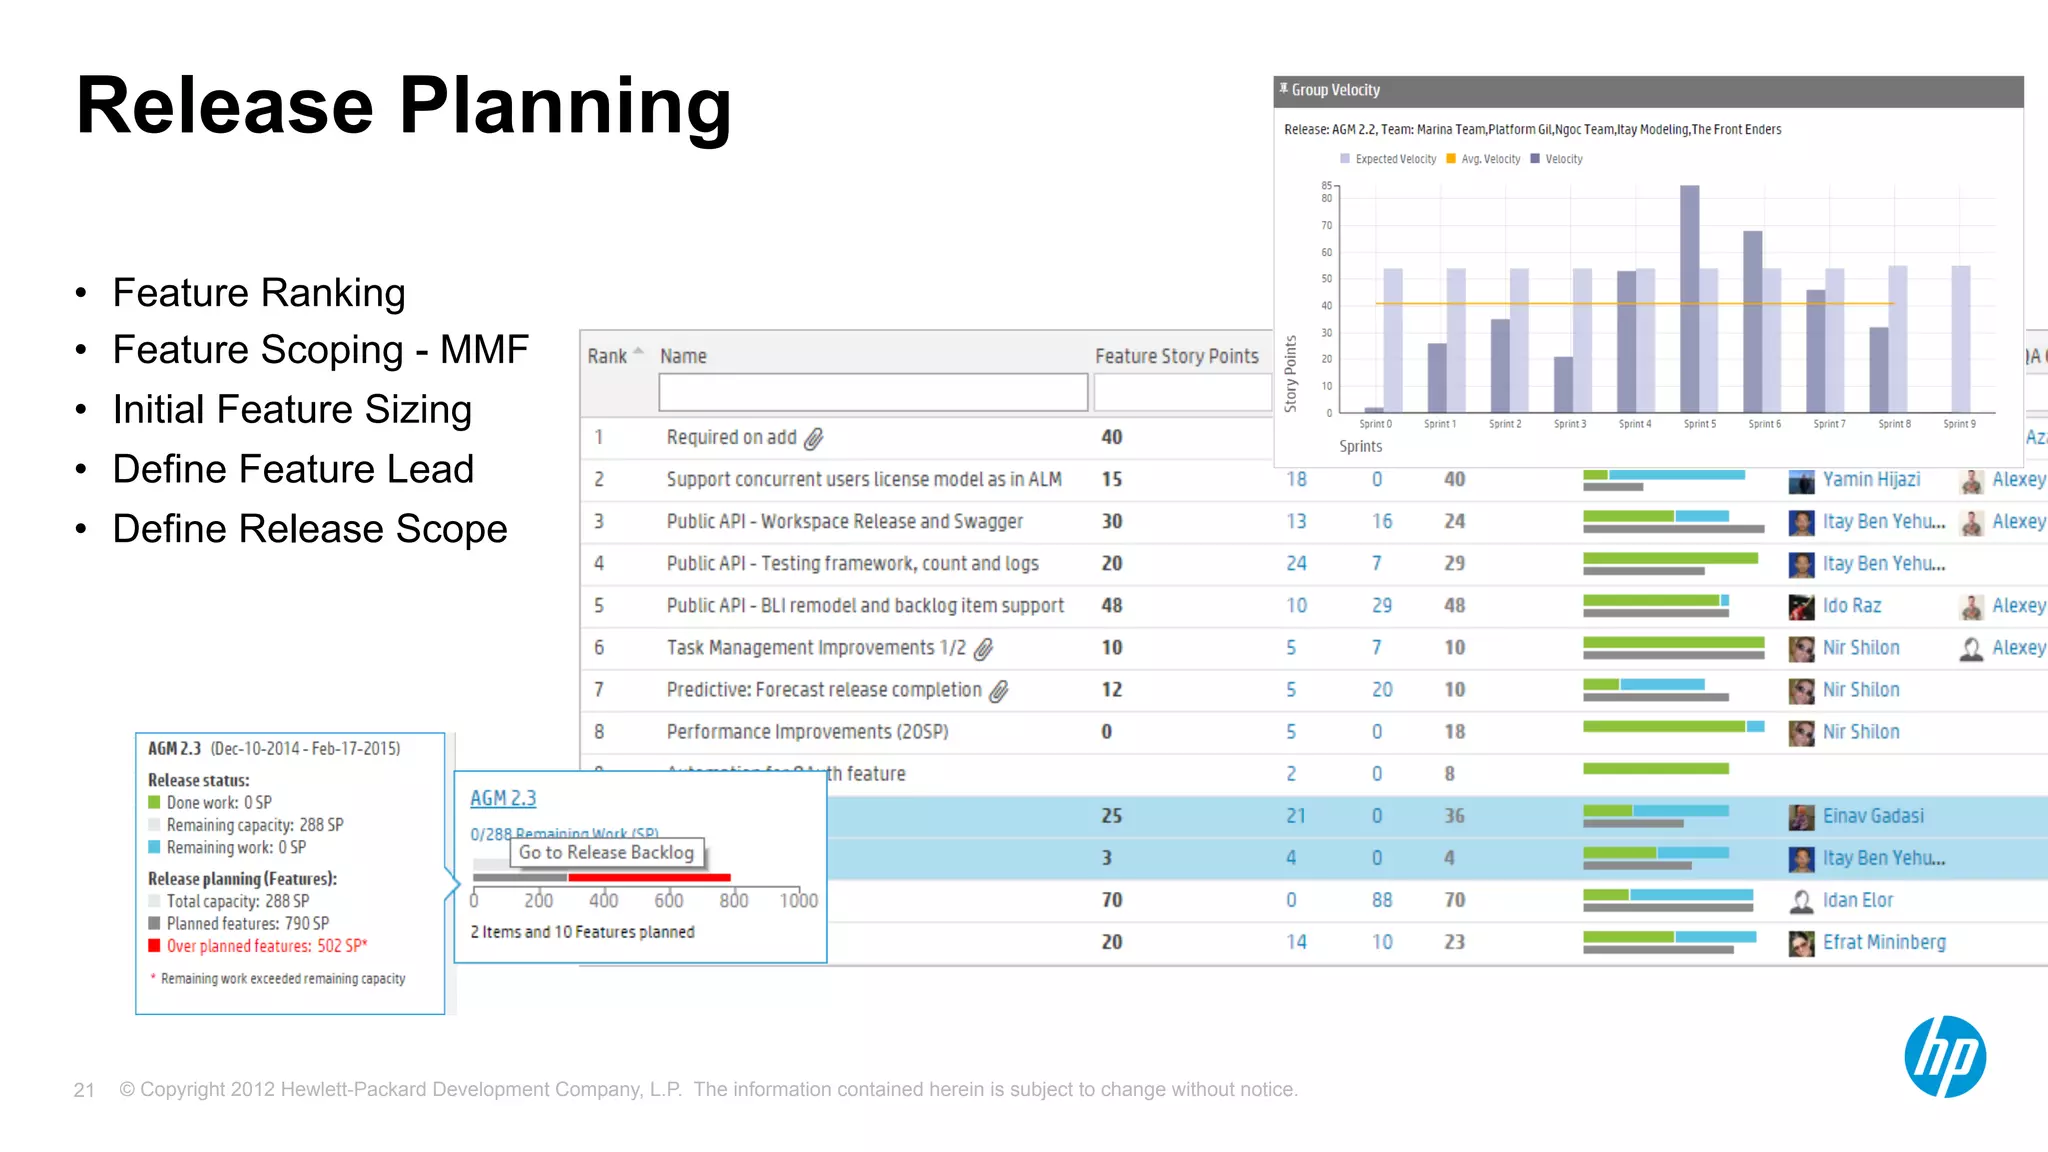Click Yamin Hijazi's avatar photo
This screenshot has height=1152, width=2048.
[x=1801, y=481]
